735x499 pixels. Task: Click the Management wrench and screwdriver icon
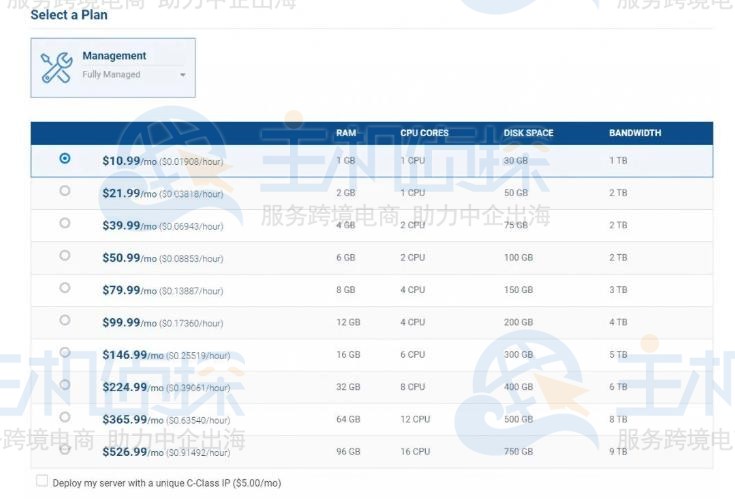coord(57,68)
